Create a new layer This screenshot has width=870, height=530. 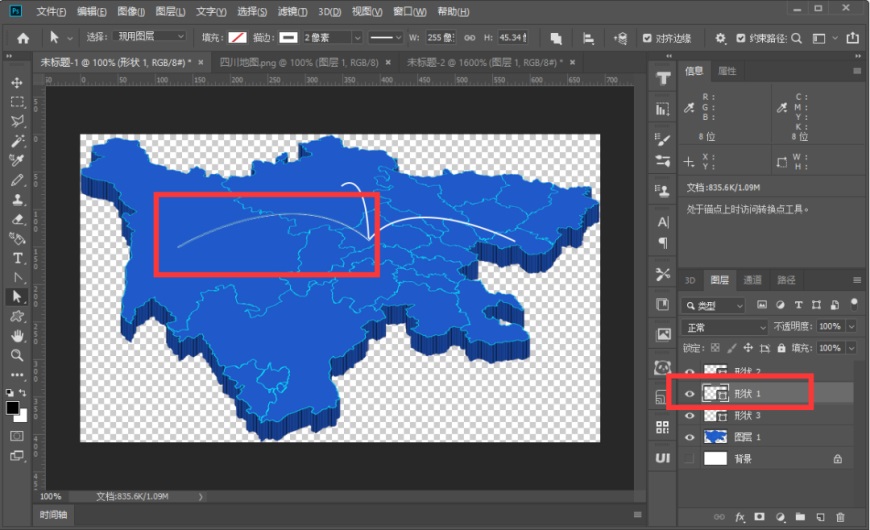pyautogui.click(x=820, y=517)
